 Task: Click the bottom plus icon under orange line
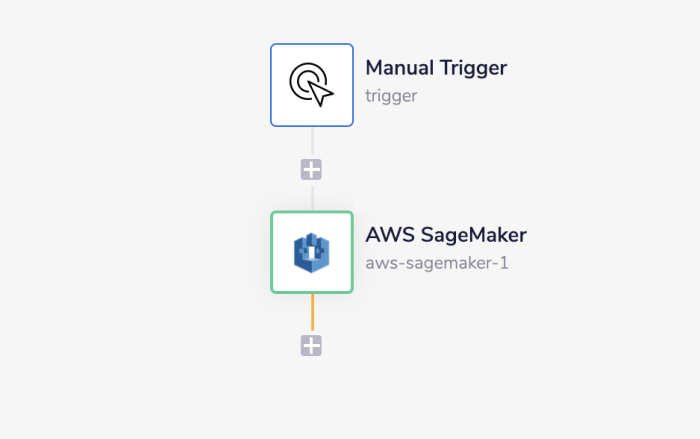tap(311, 346)
